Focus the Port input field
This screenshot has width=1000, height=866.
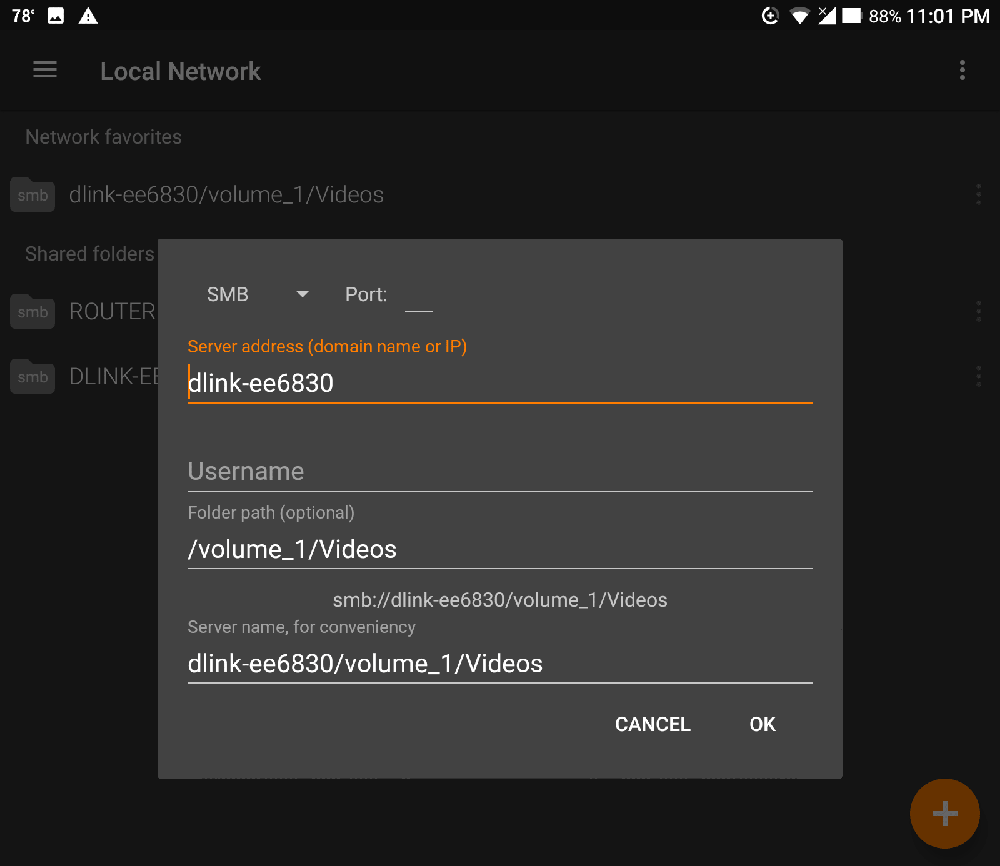coord(419,295)
